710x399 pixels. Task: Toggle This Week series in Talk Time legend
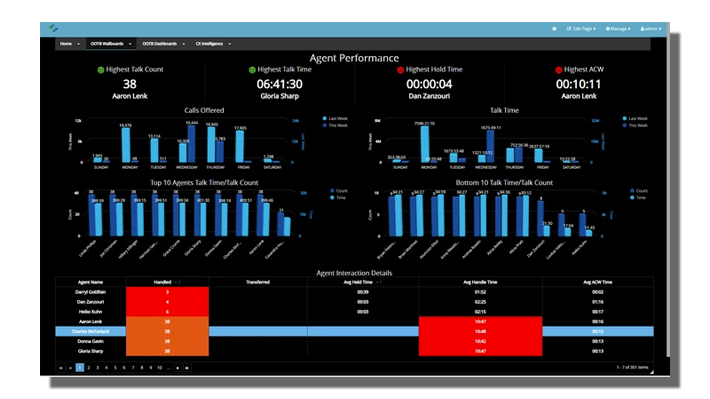point(635,125)
